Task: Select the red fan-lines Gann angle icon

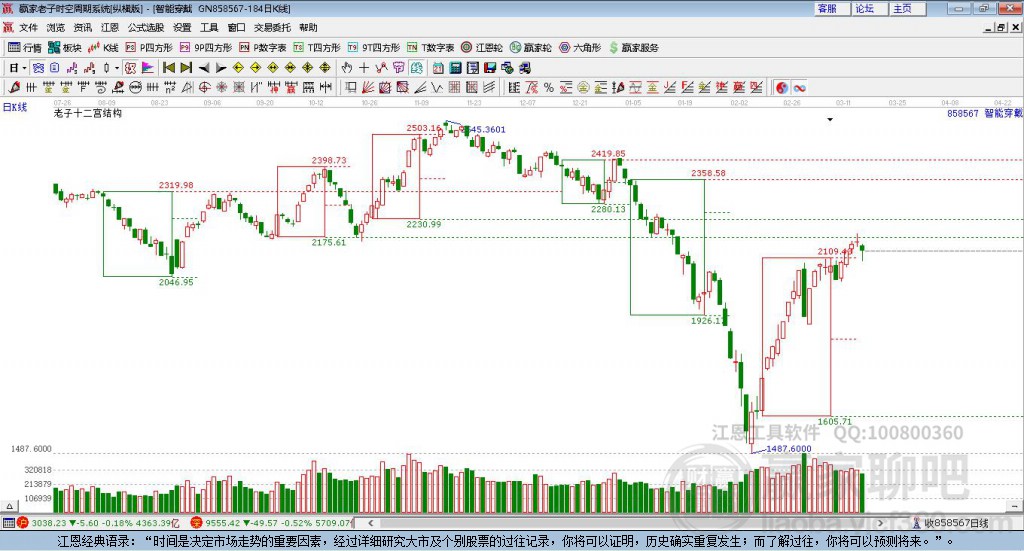Action: [x=368, y=87]
